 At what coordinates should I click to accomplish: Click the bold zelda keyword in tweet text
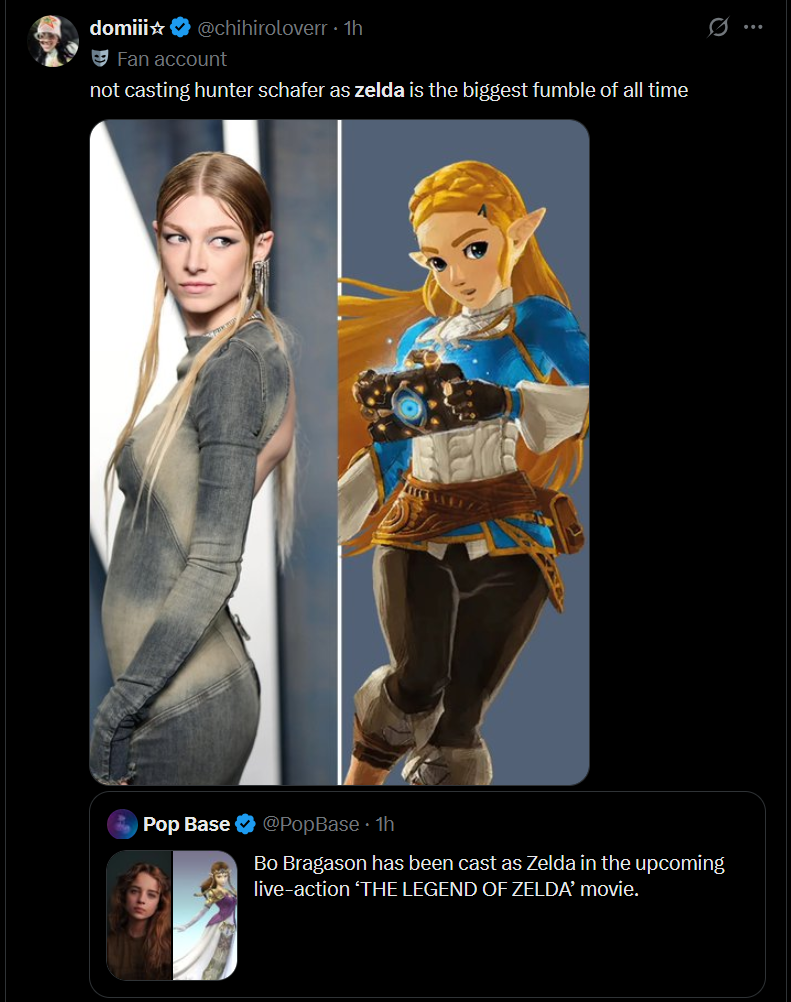(x=380, y=89)
